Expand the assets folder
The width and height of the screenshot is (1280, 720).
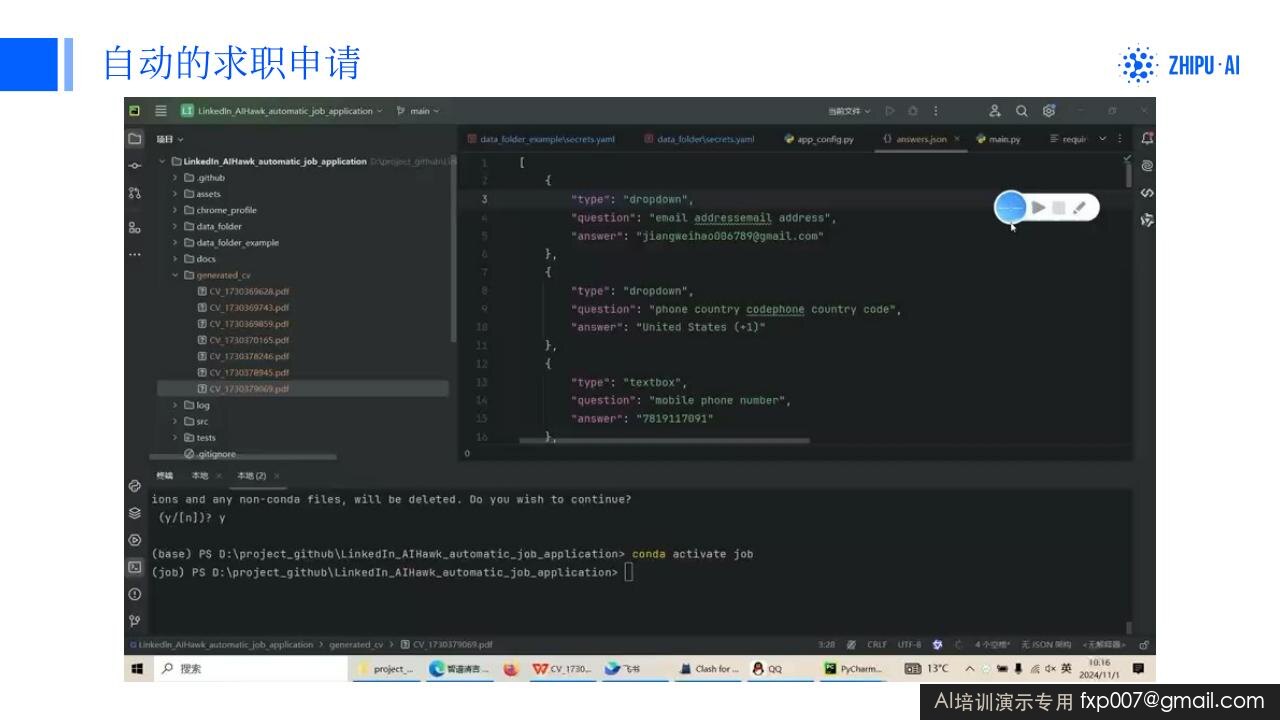(x=175, y=194)
